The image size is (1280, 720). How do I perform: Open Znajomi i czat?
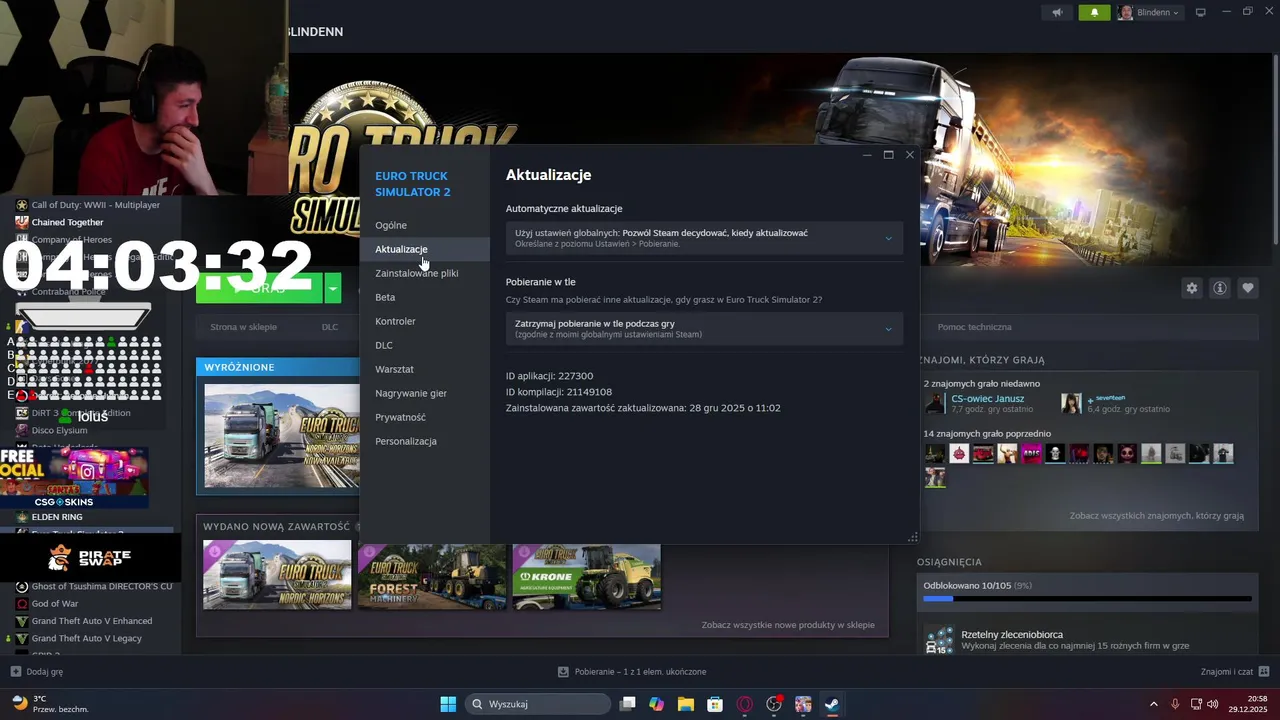tap(1235, 672)
